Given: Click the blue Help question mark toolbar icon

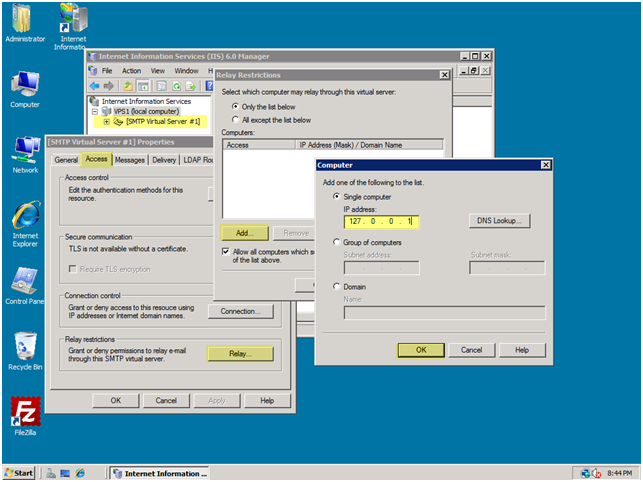Looking at the screenshot, I should [210, 86].
